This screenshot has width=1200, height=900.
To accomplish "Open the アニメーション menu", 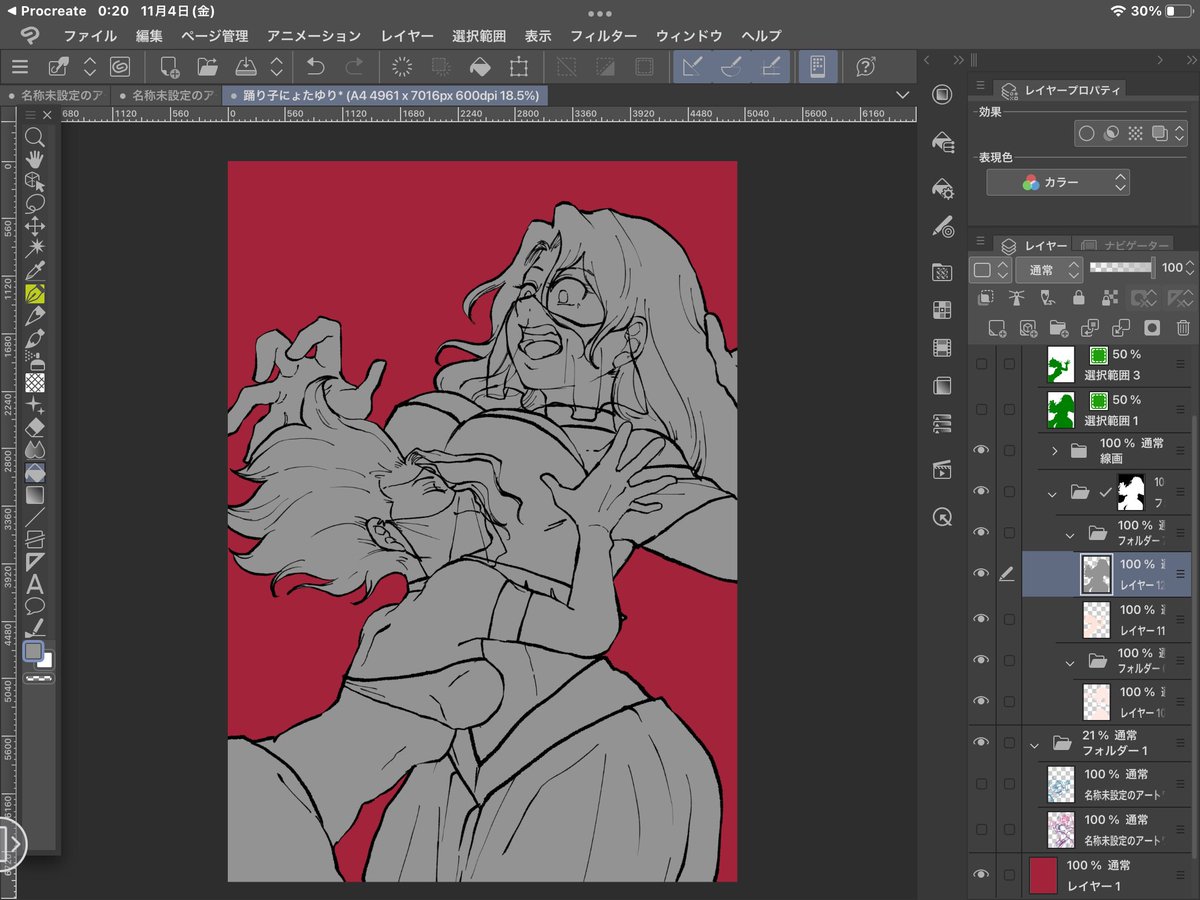I will coord(314,35).
